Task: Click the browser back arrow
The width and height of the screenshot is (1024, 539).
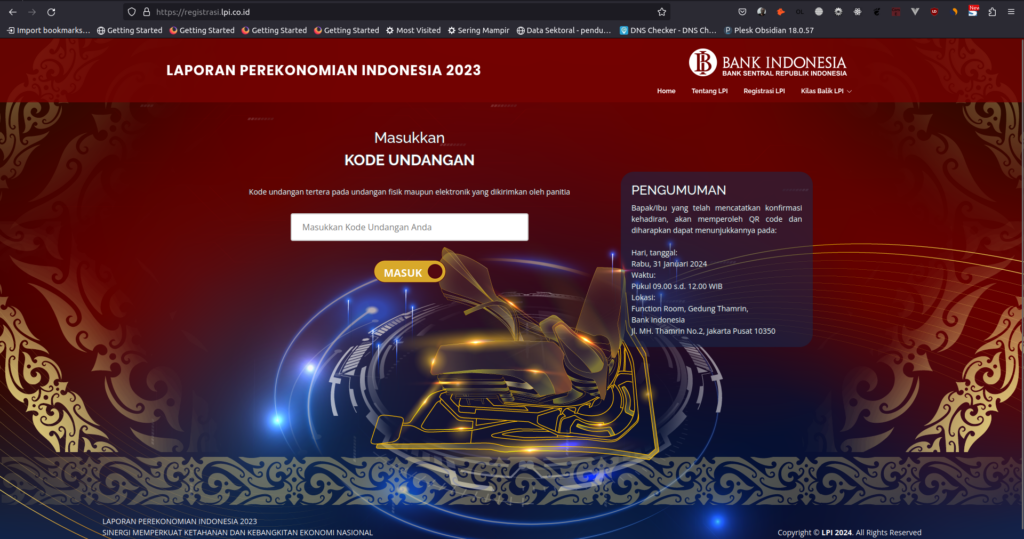Action: 12,12
